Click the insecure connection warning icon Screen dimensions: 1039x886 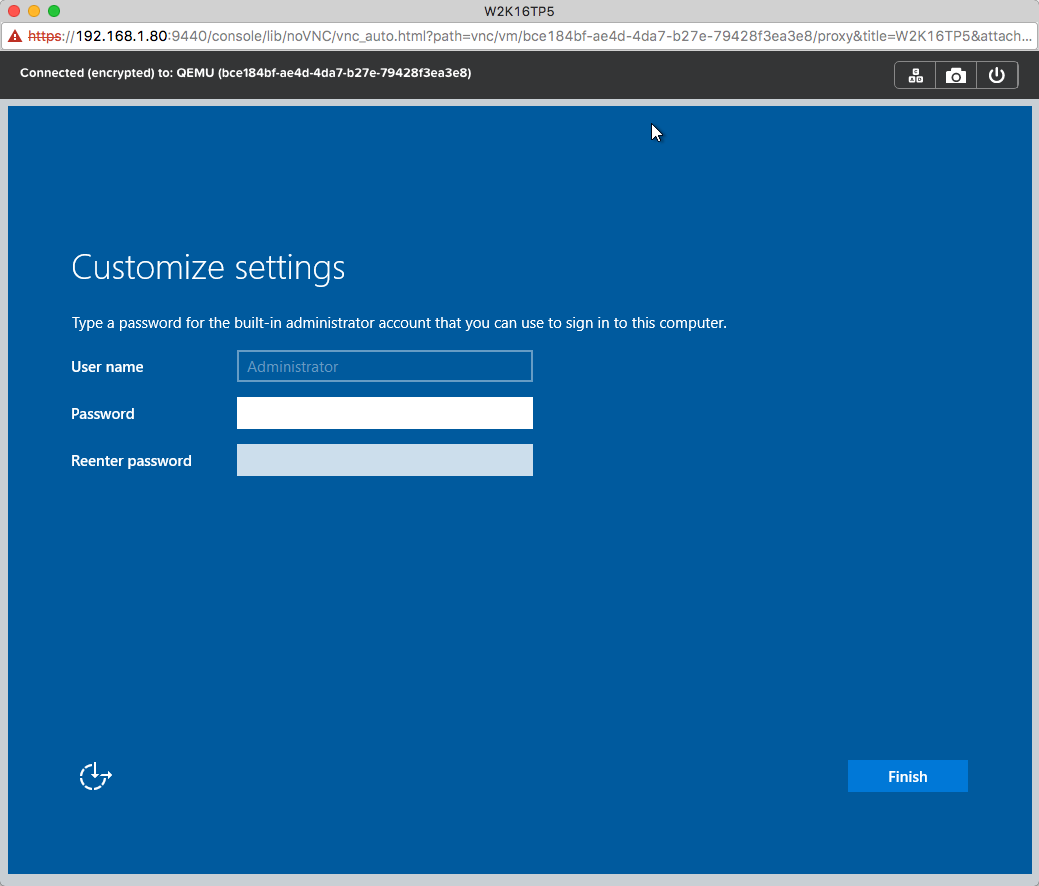15,36
